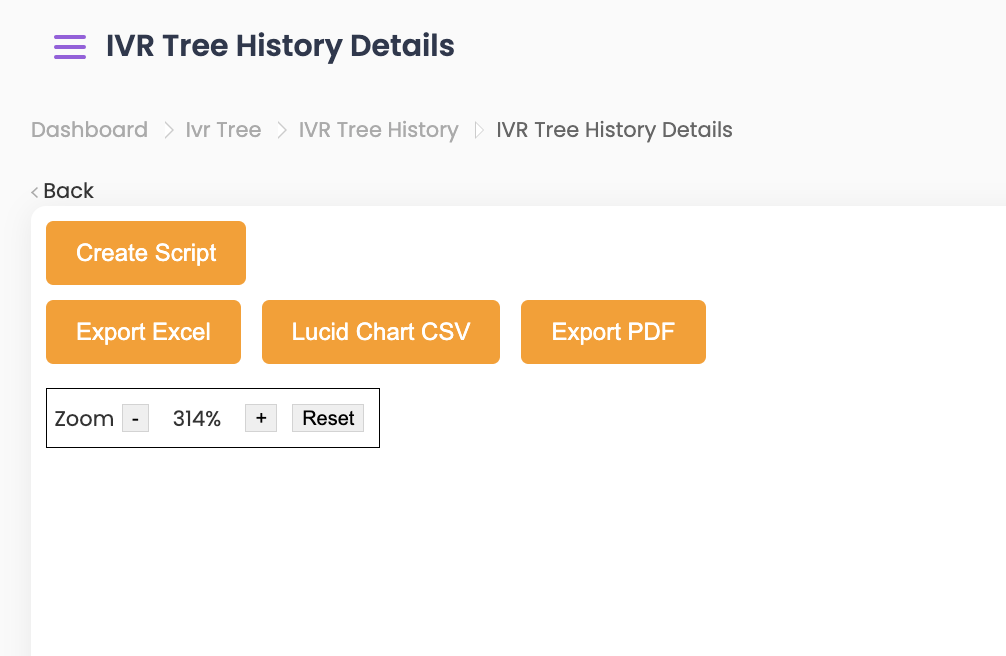This screenshot has height=656, width=1006.
Task: Open the hamburger navigation menu
Action: click(70, 47)
